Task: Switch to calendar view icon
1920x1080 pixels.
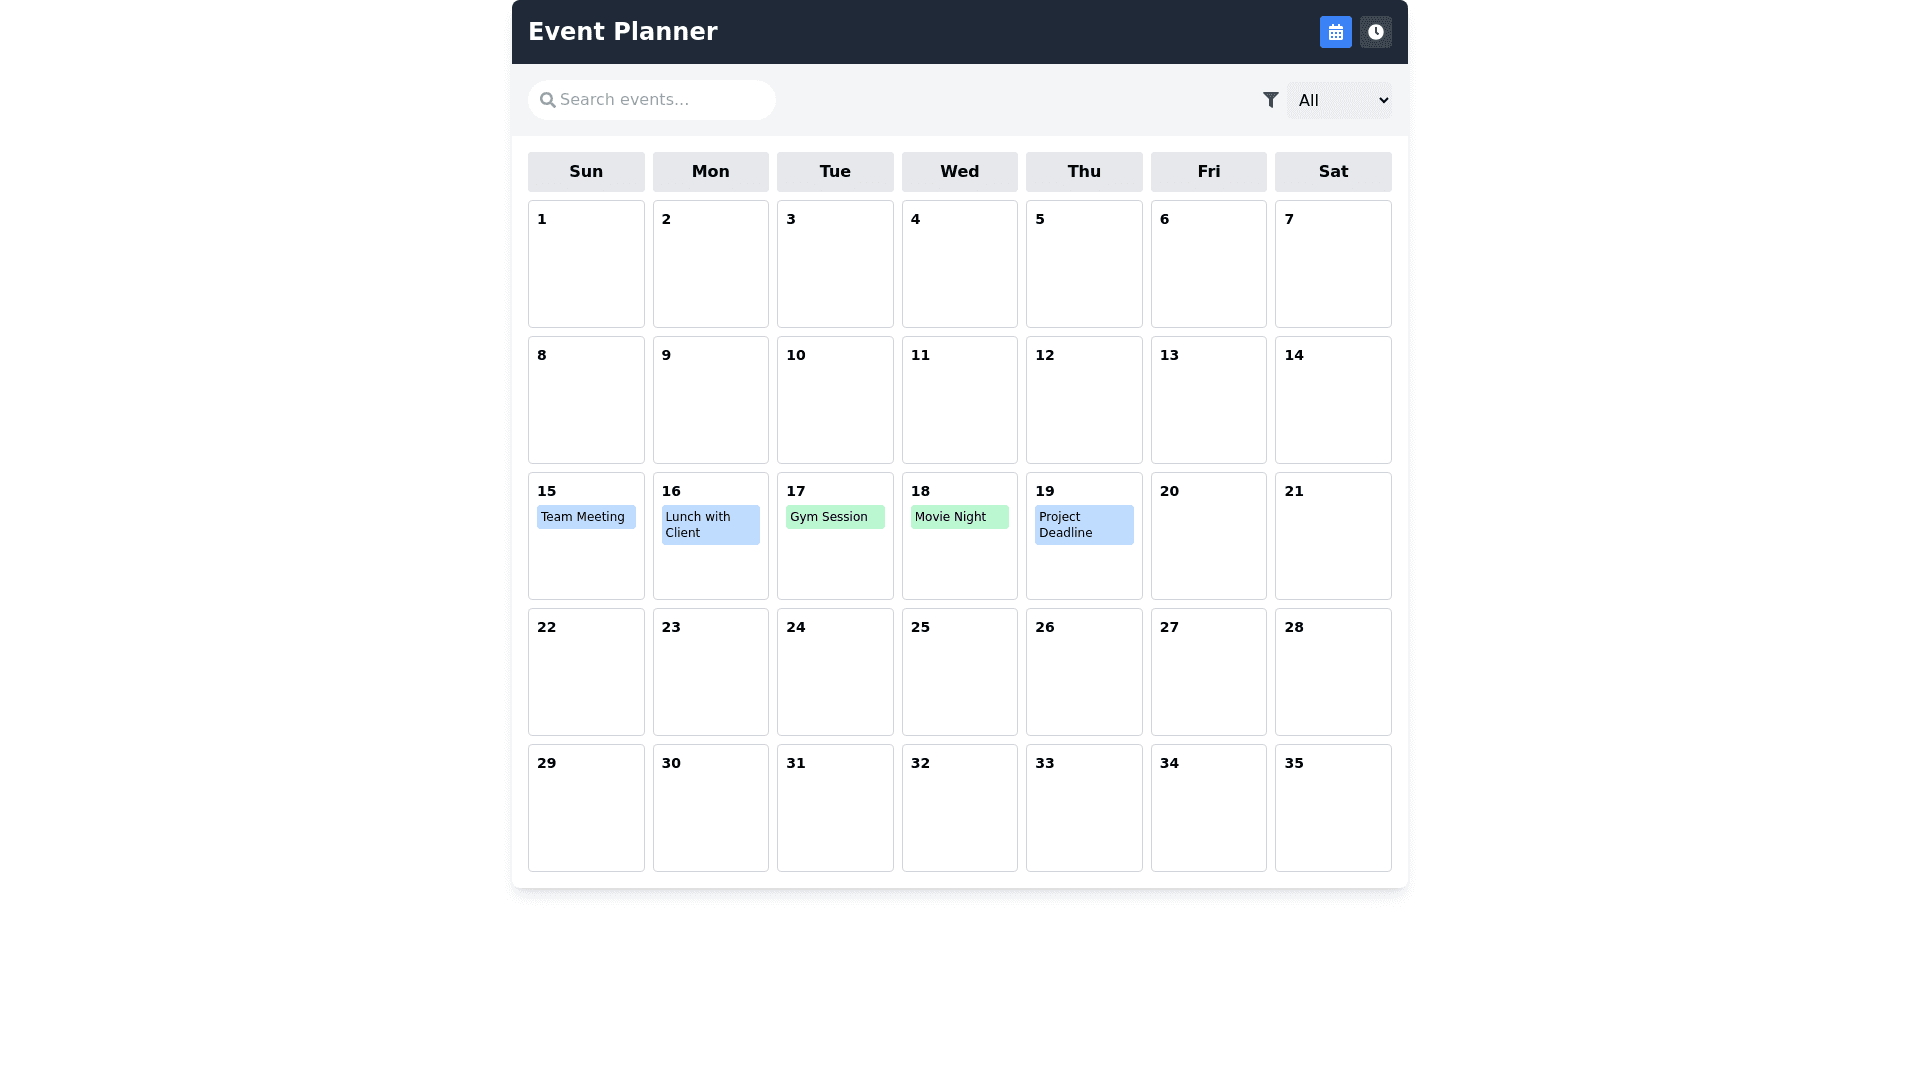Action: [x=1335, y=32]
